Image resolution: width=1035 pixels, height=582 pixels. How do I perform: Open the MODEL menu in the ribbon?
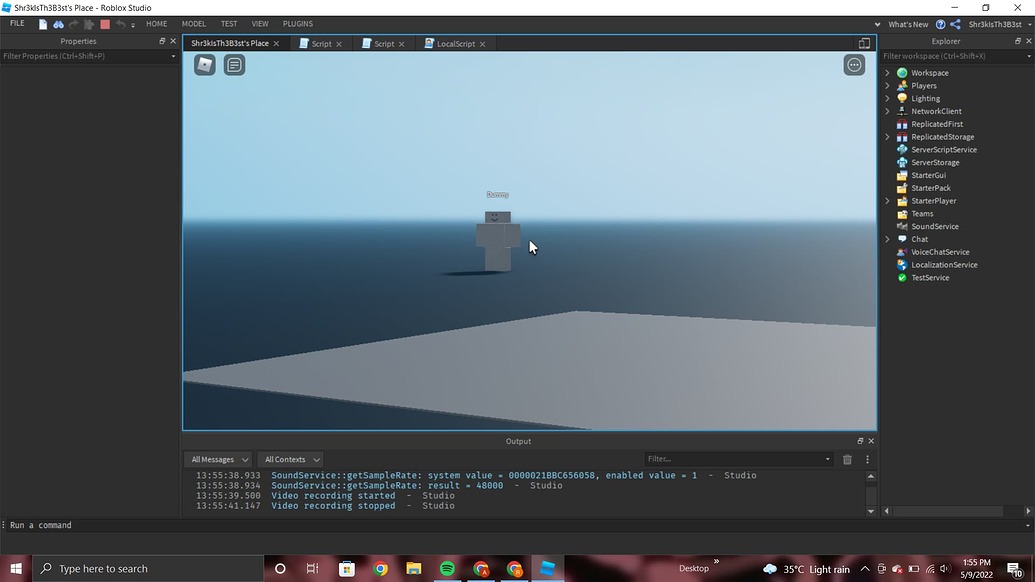(193, 23)
